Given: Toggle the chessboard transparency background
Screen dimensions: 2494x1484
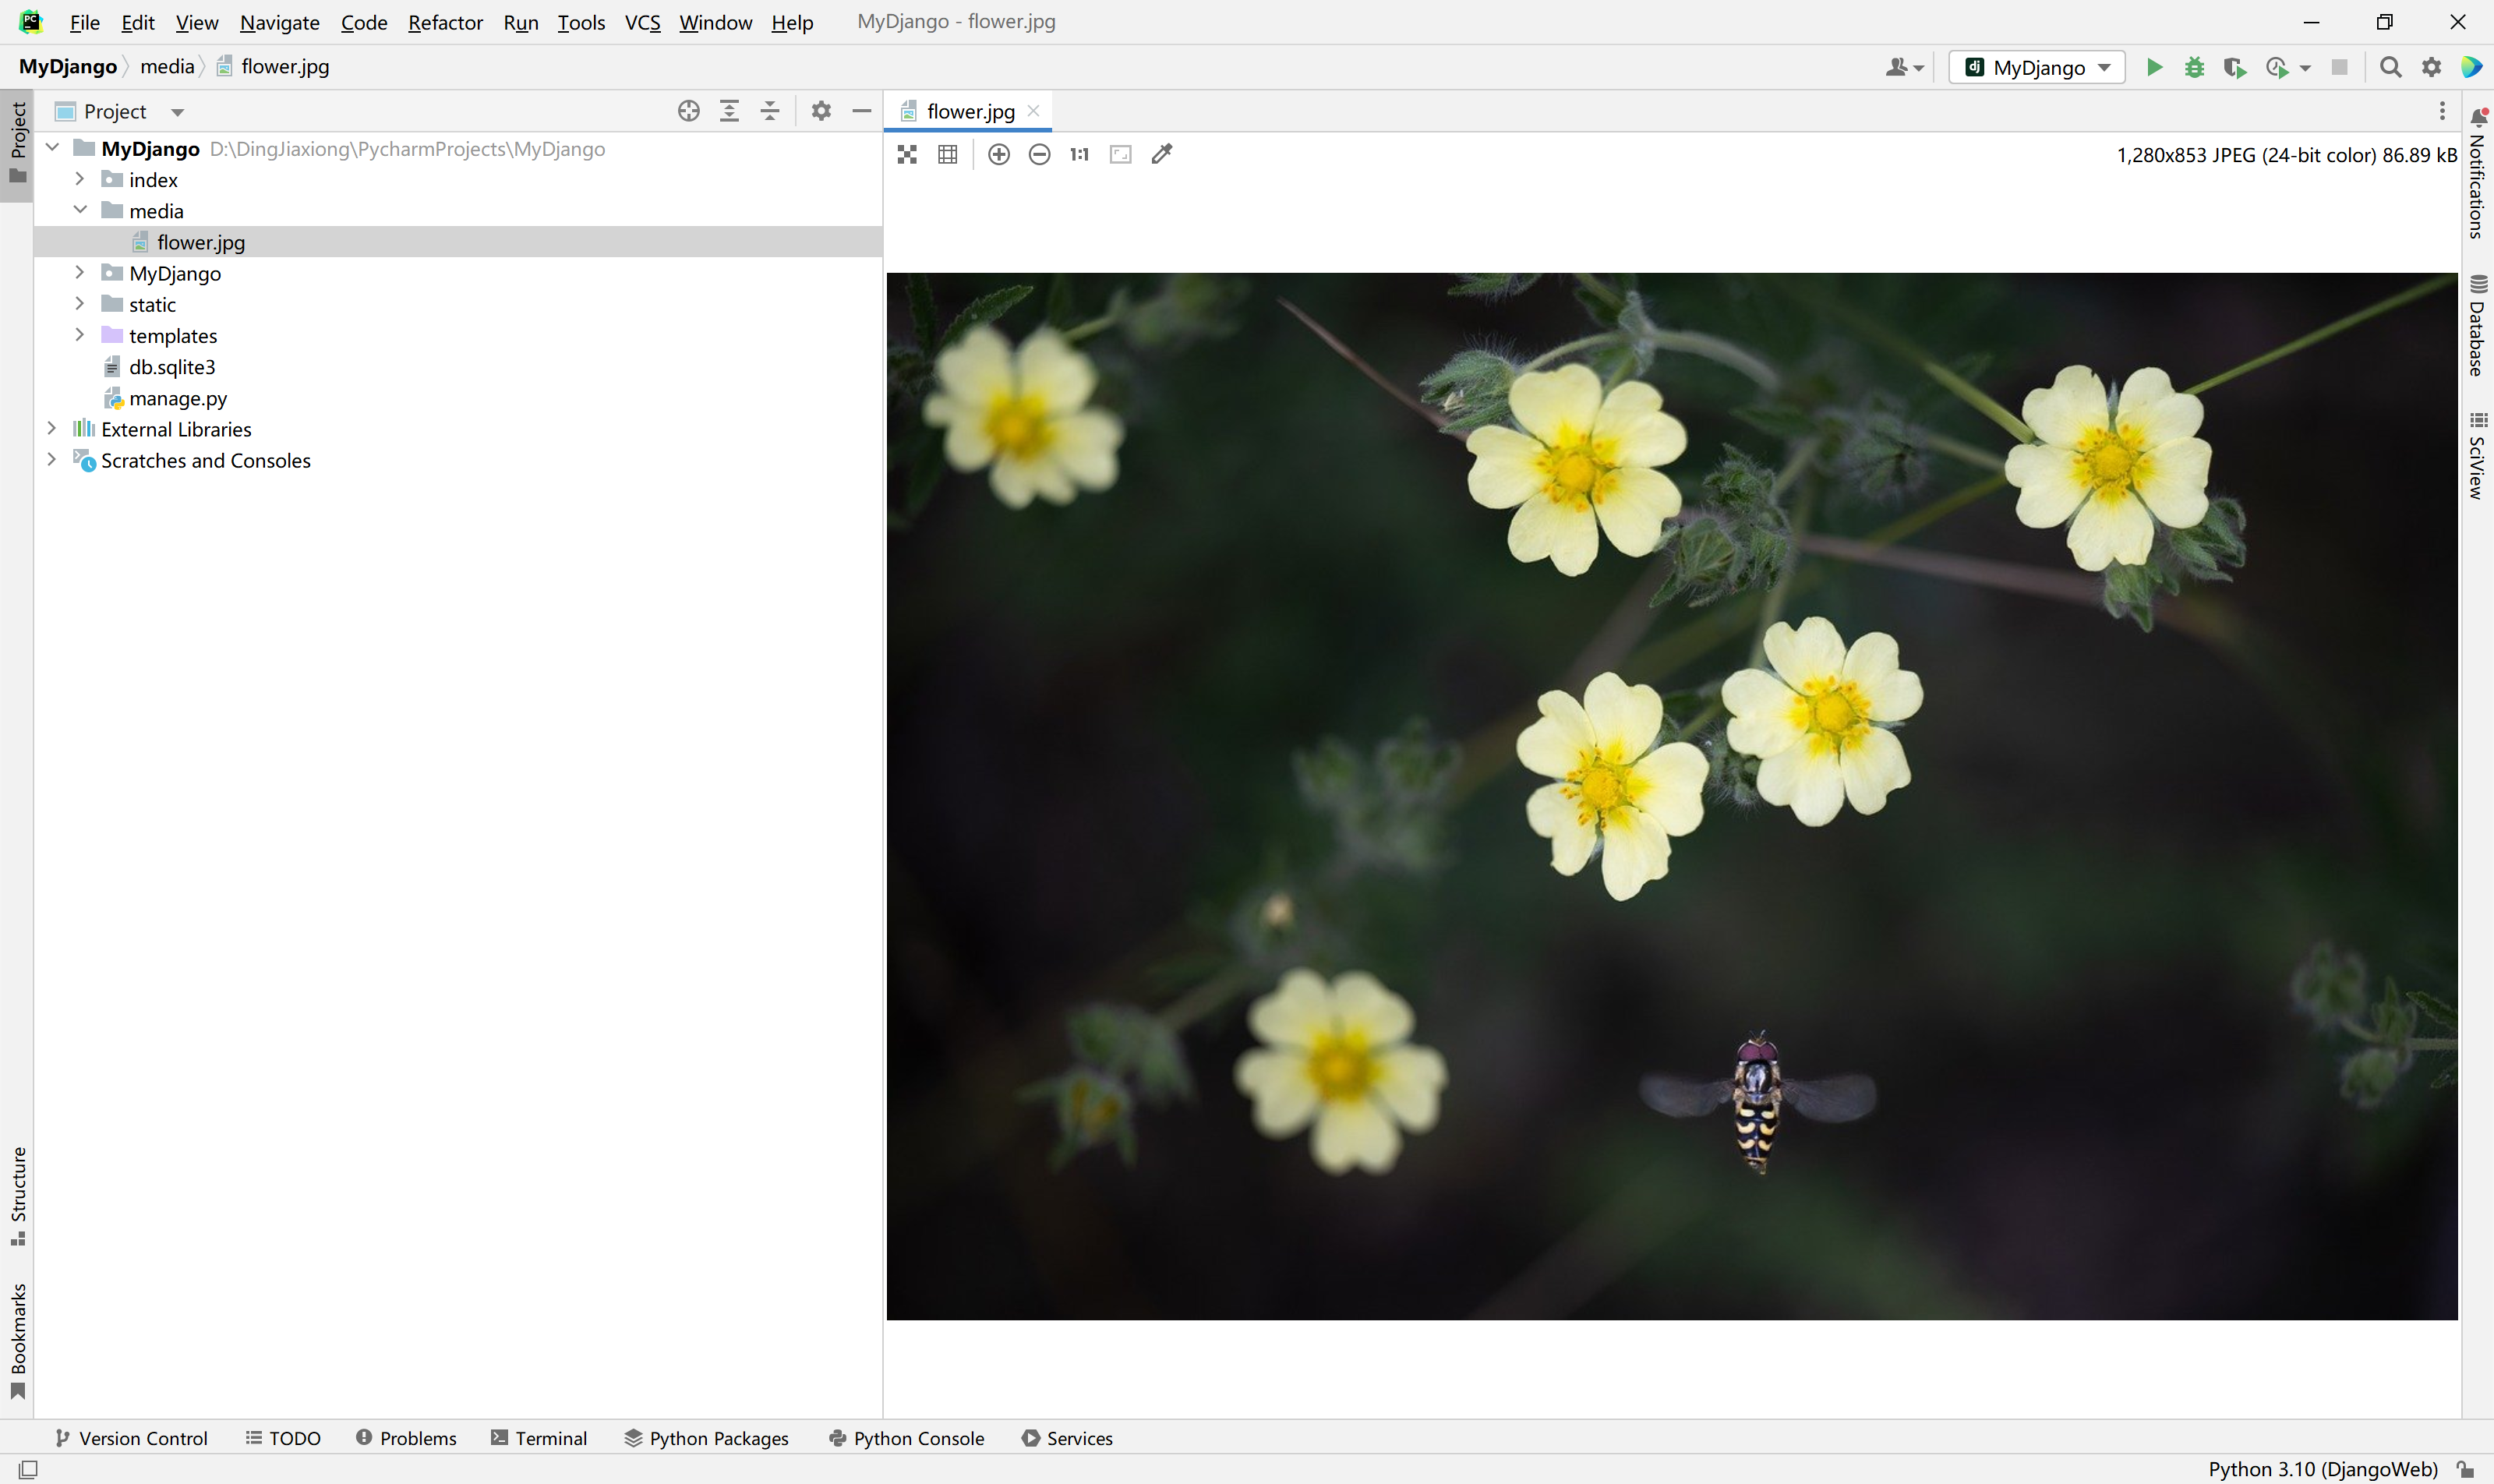Looking at the screenshot, I should 907,154.
